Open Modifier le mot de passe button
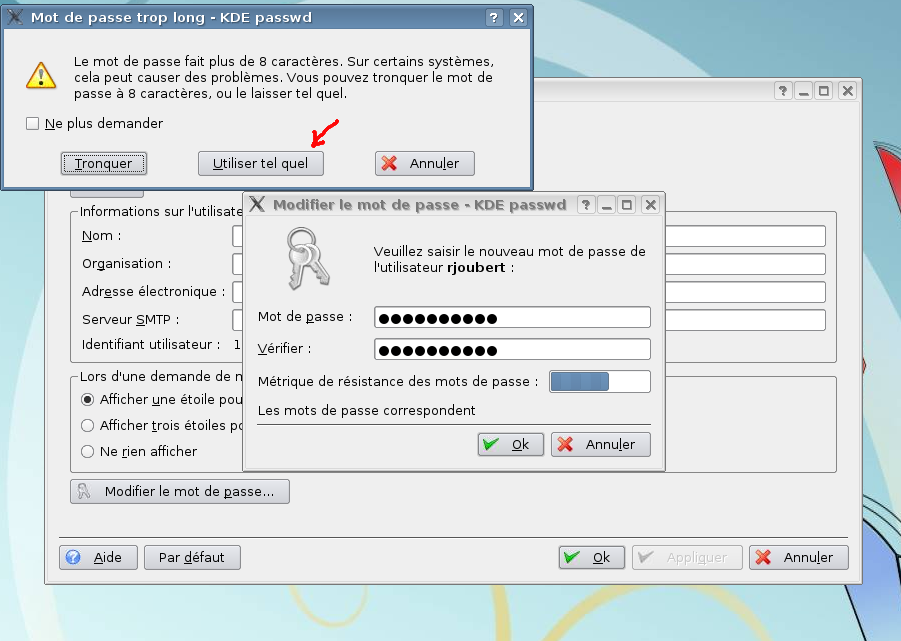Image resolution: width=901 pixels, height=641 pixels. [180, 491]
